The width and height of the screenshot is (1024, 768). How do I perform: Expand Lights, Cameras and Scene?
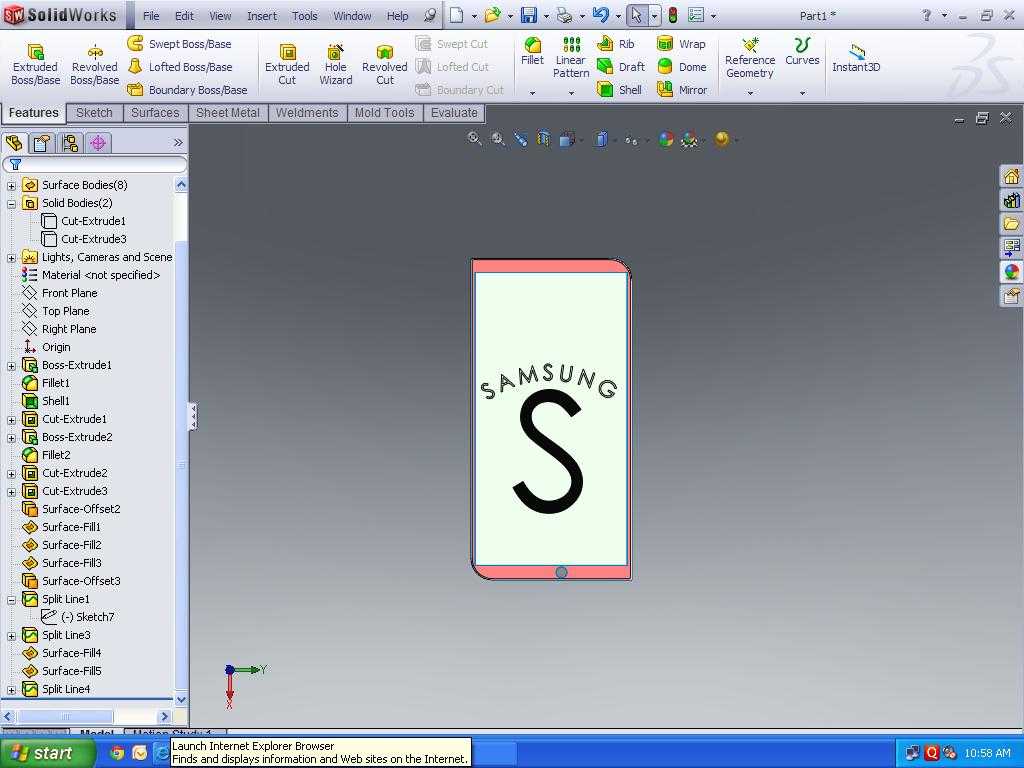11,258
